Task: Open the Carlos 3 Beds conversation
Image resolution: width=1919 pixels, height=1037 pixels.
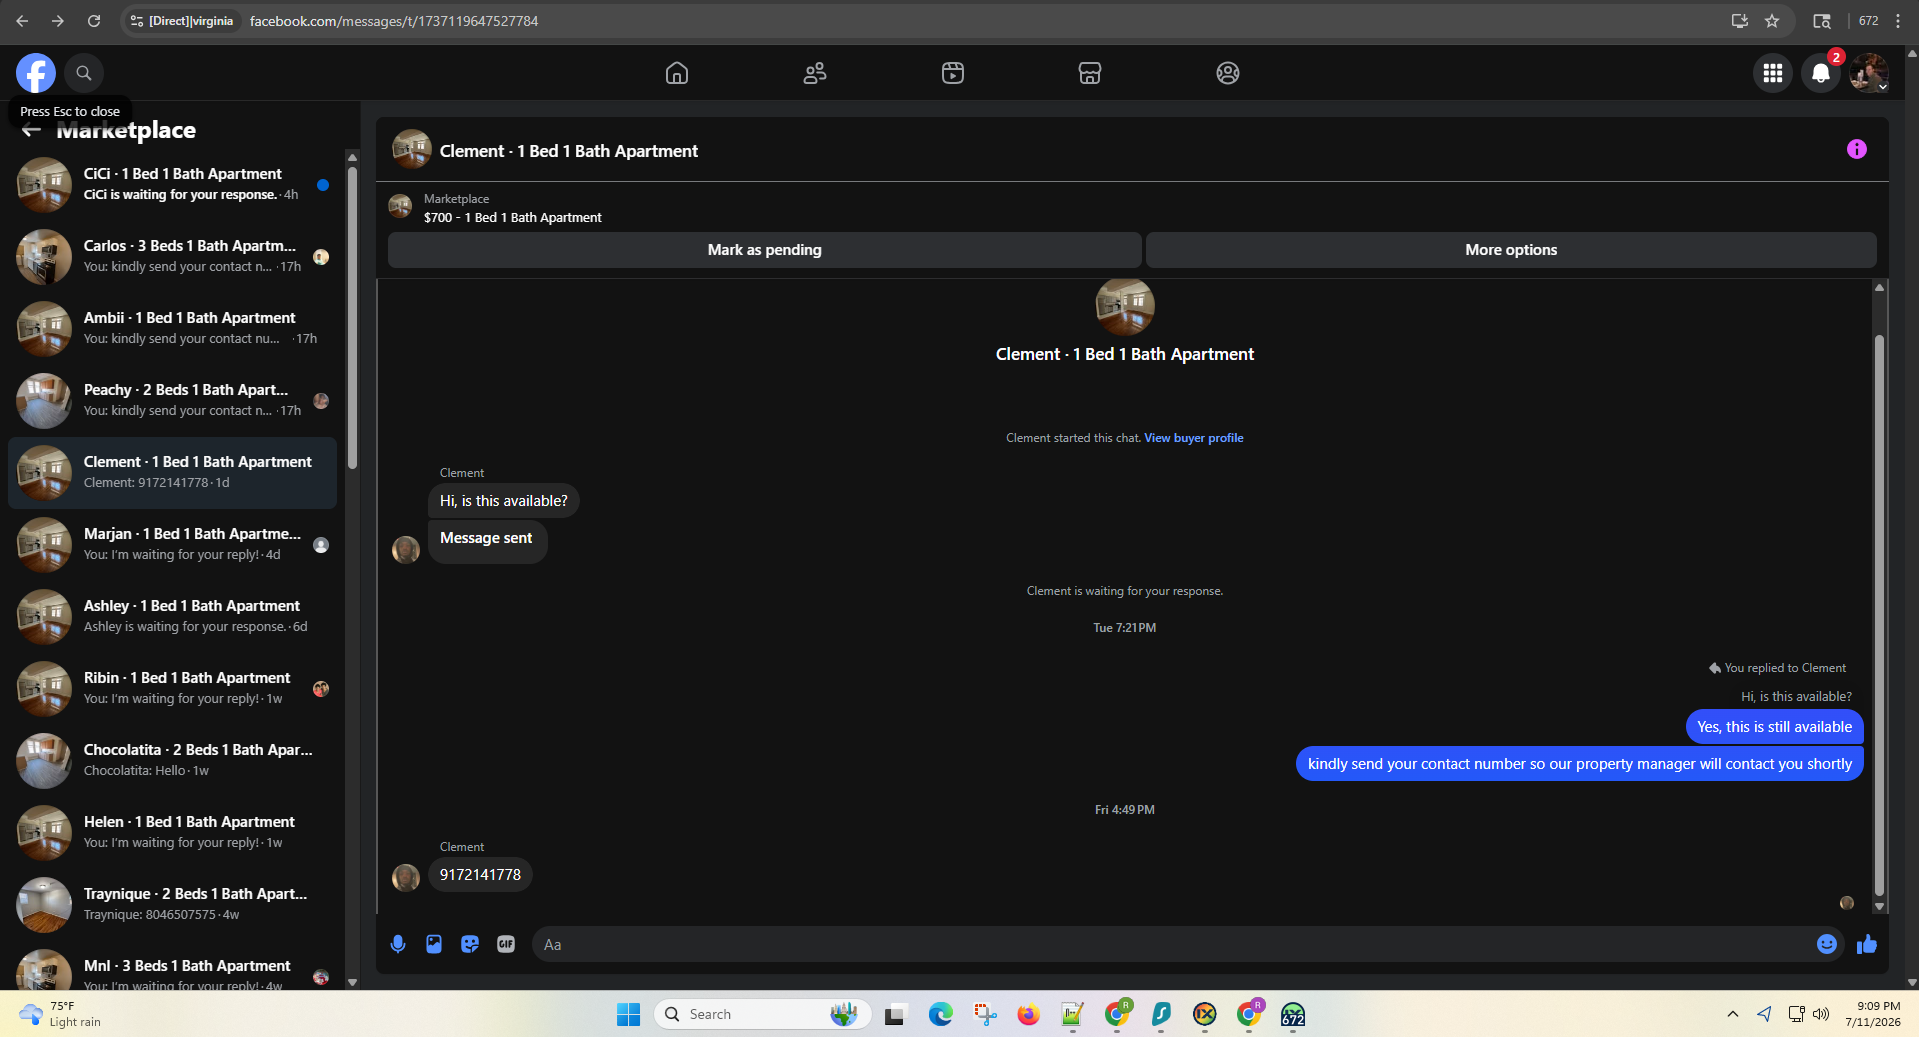Action: coord(172,257)
